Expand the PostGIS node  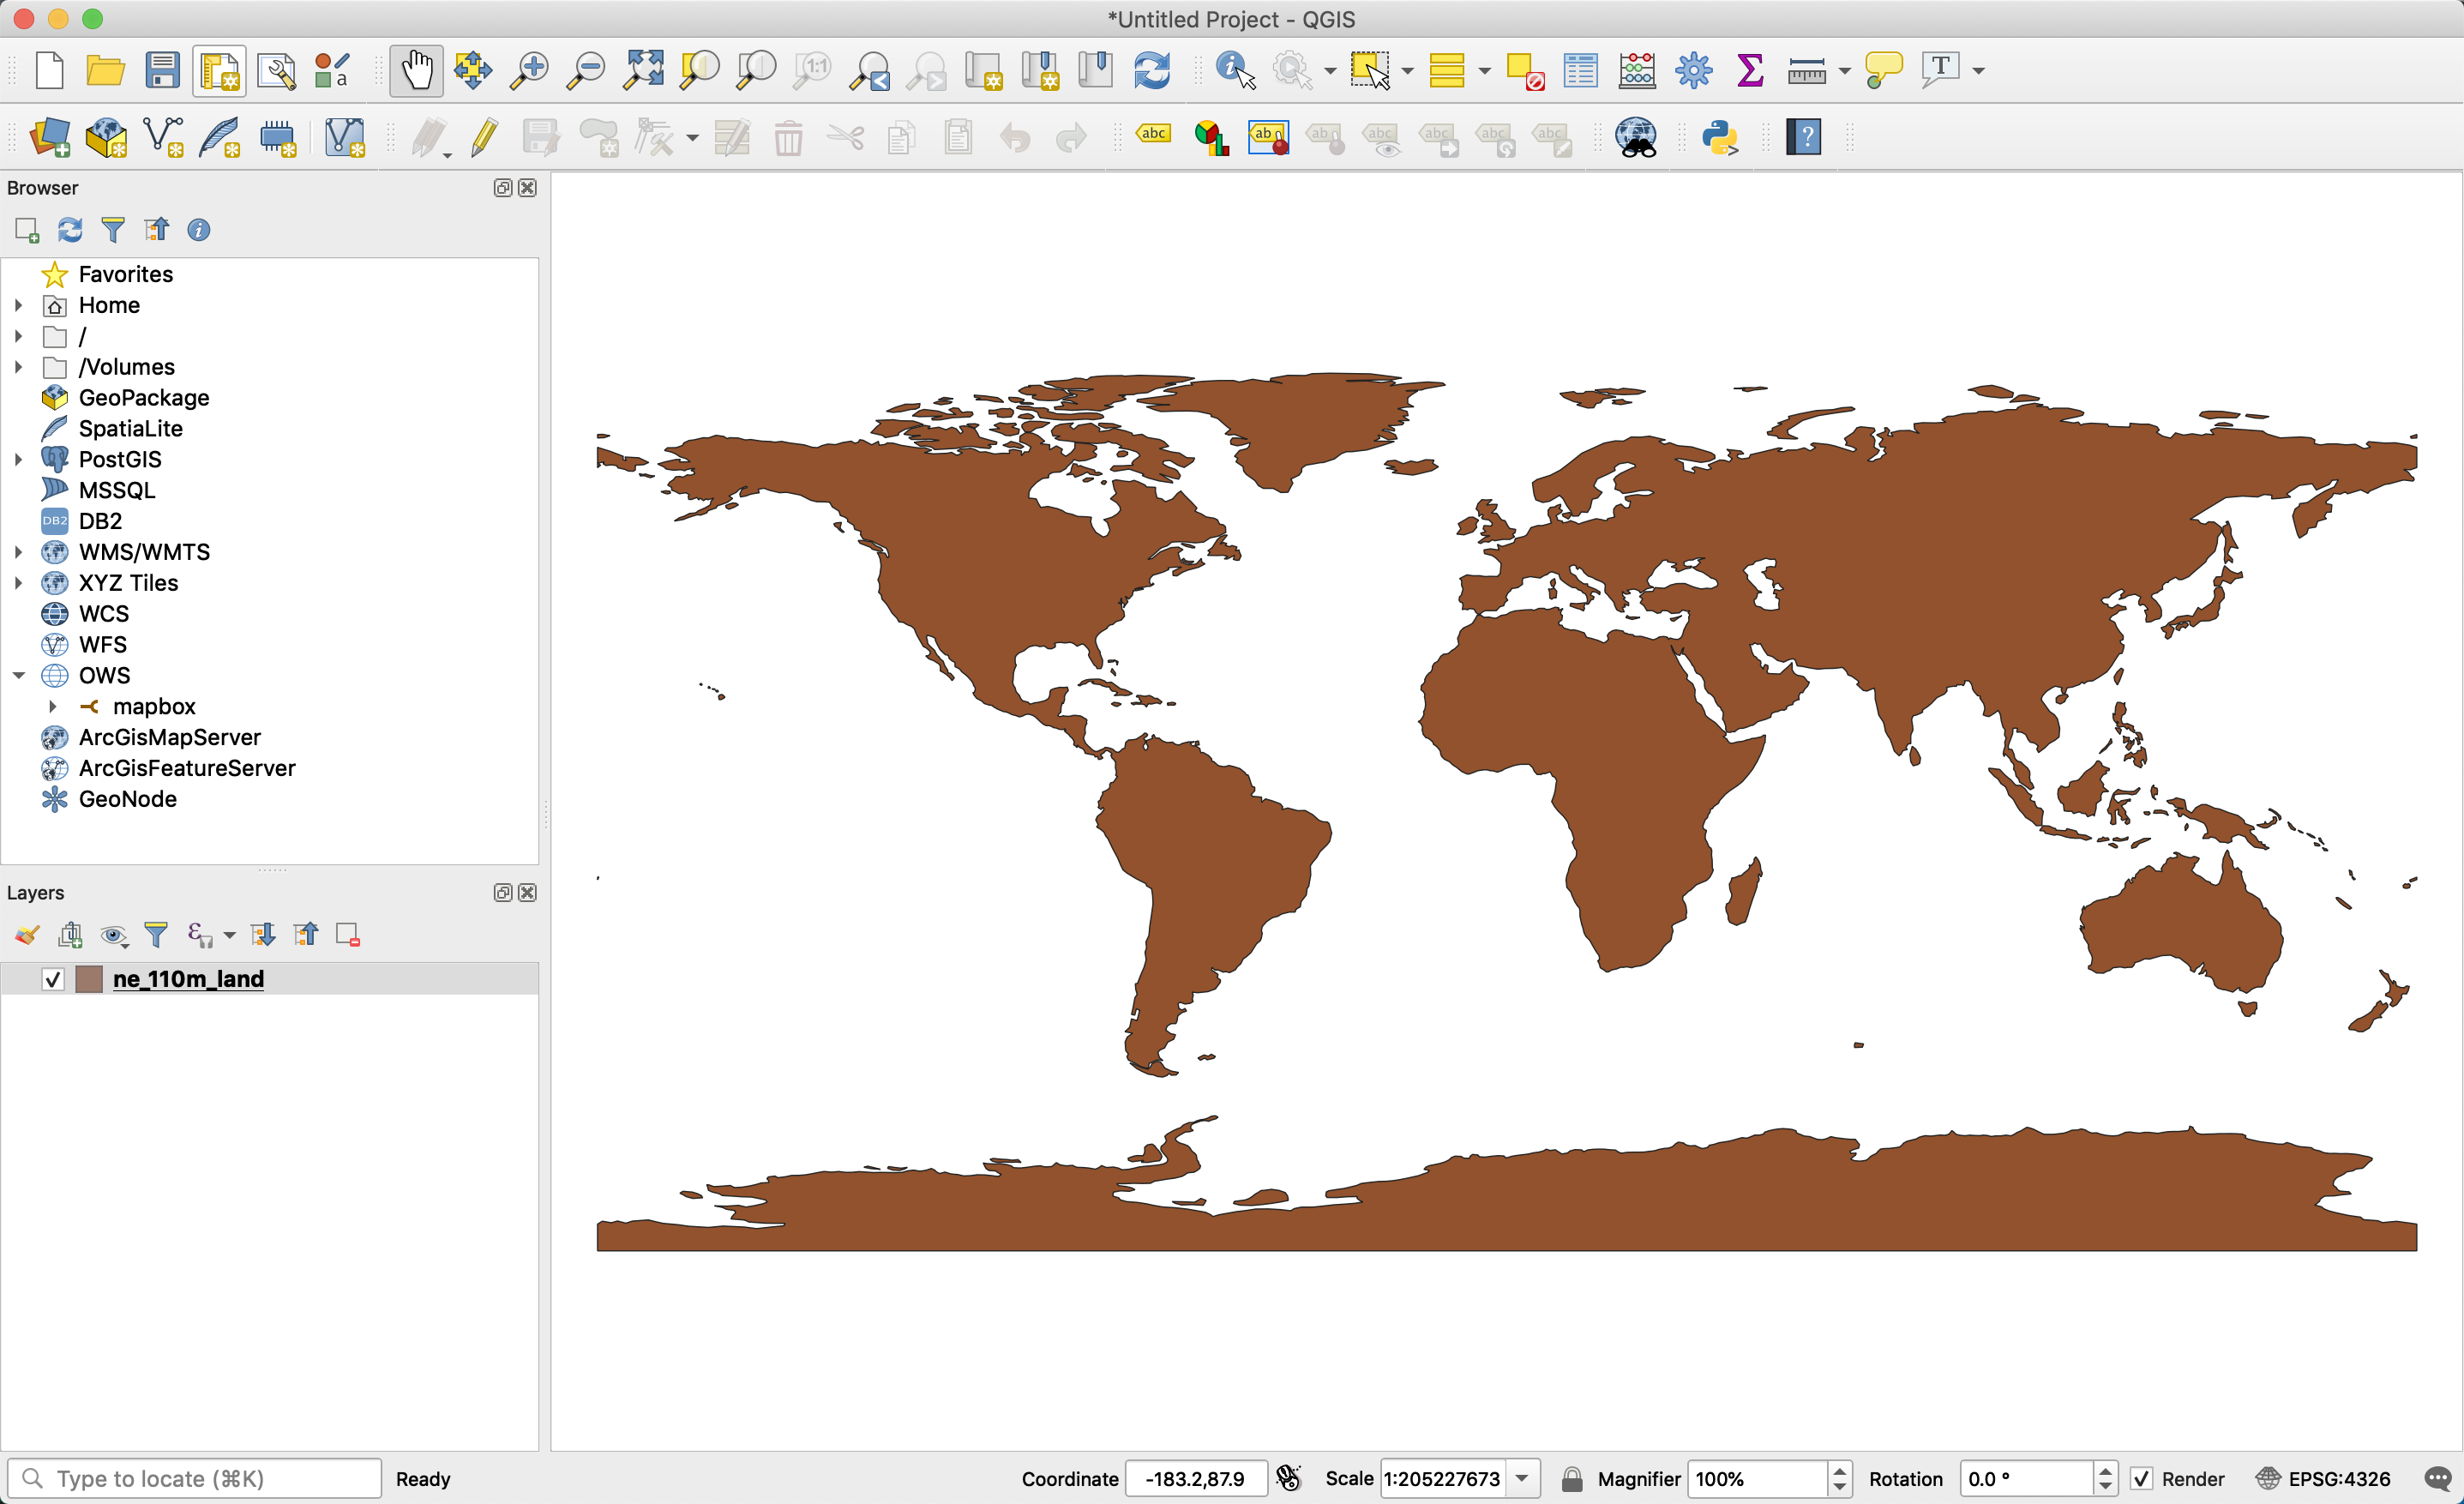coord(18,460)
